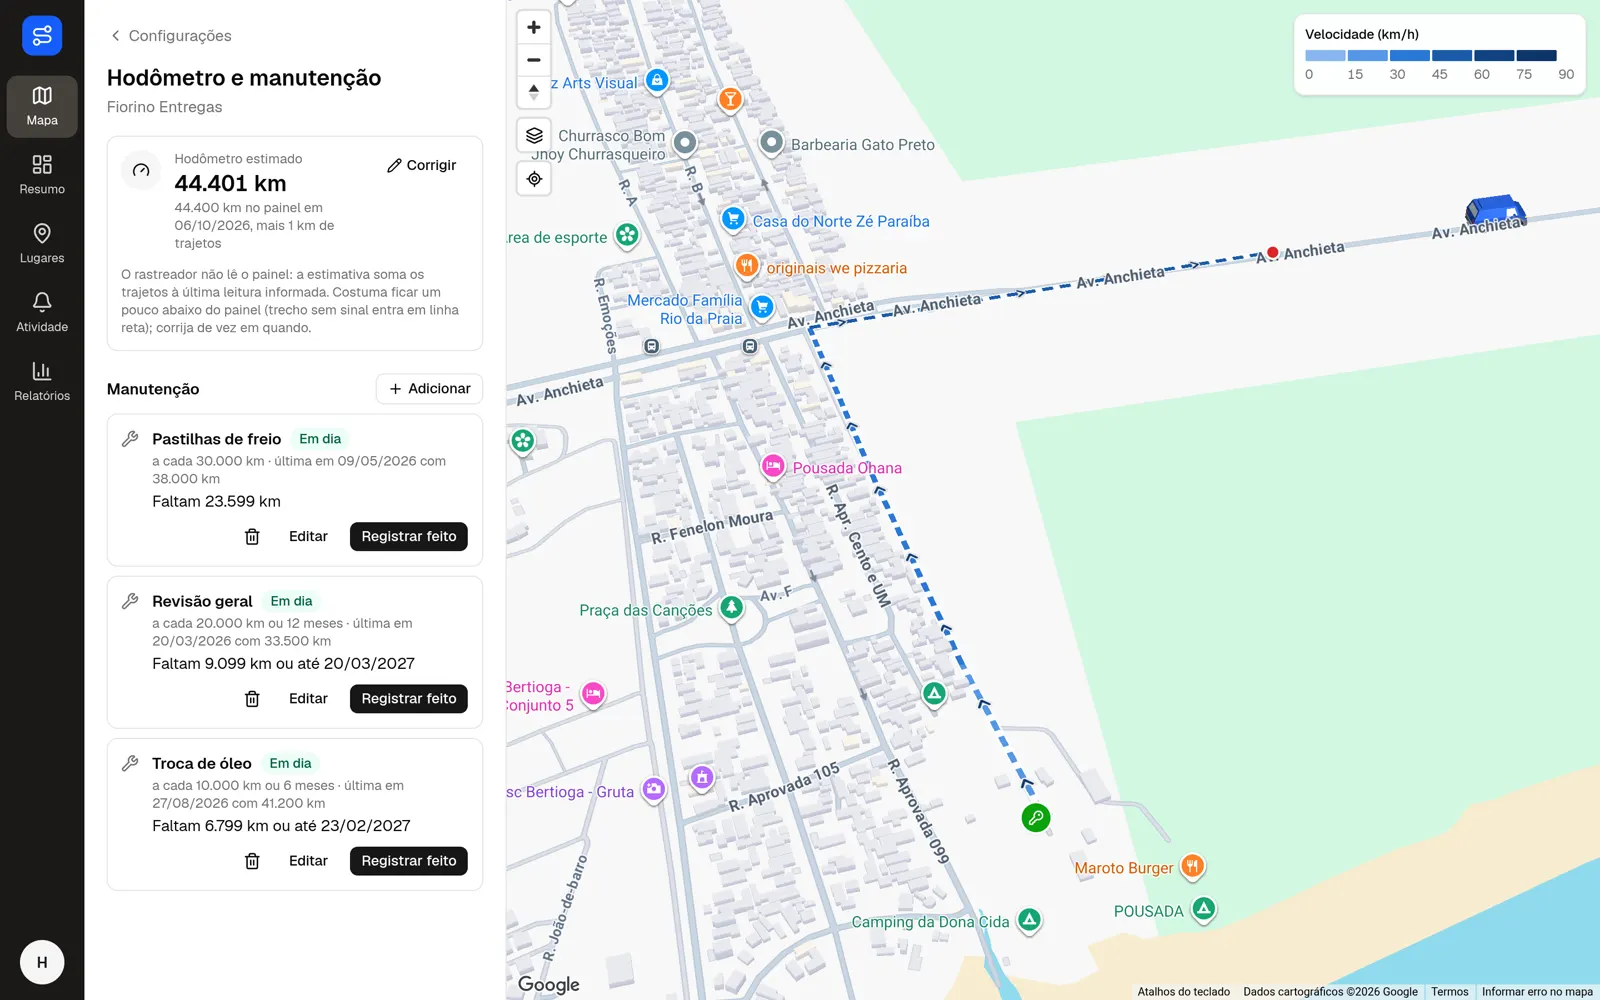Select the Praça das Canções pin

point(732,608)
